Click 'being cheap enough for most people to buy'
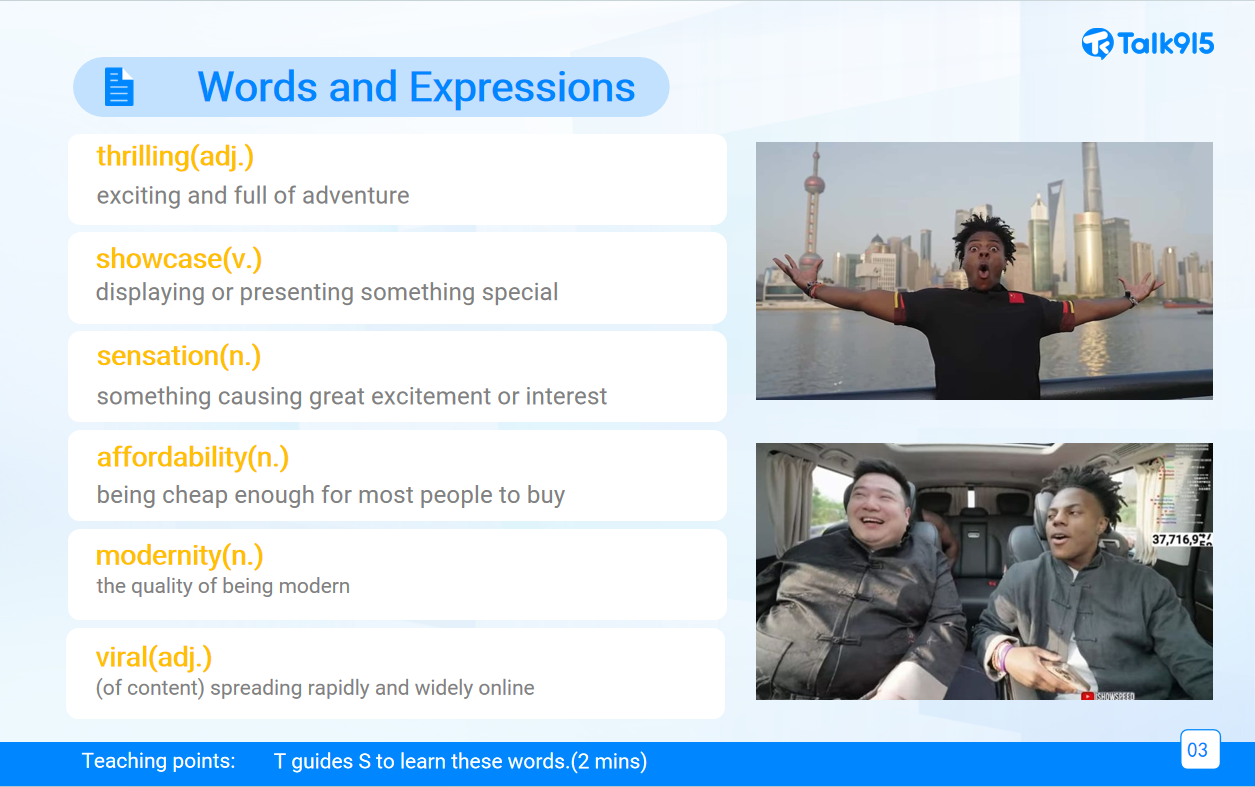The image size is (1255, 787). tap(331, 495)
